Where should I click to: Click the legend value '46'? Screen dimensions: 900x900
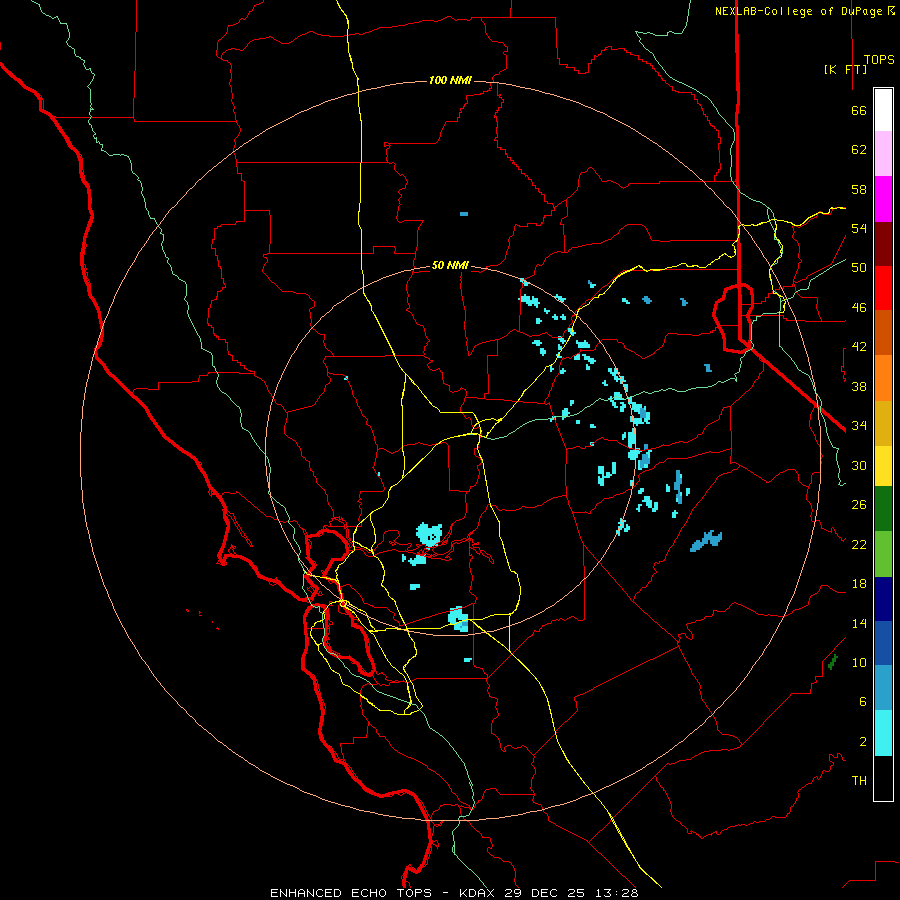pyautogui.click(x=859, y=308)
